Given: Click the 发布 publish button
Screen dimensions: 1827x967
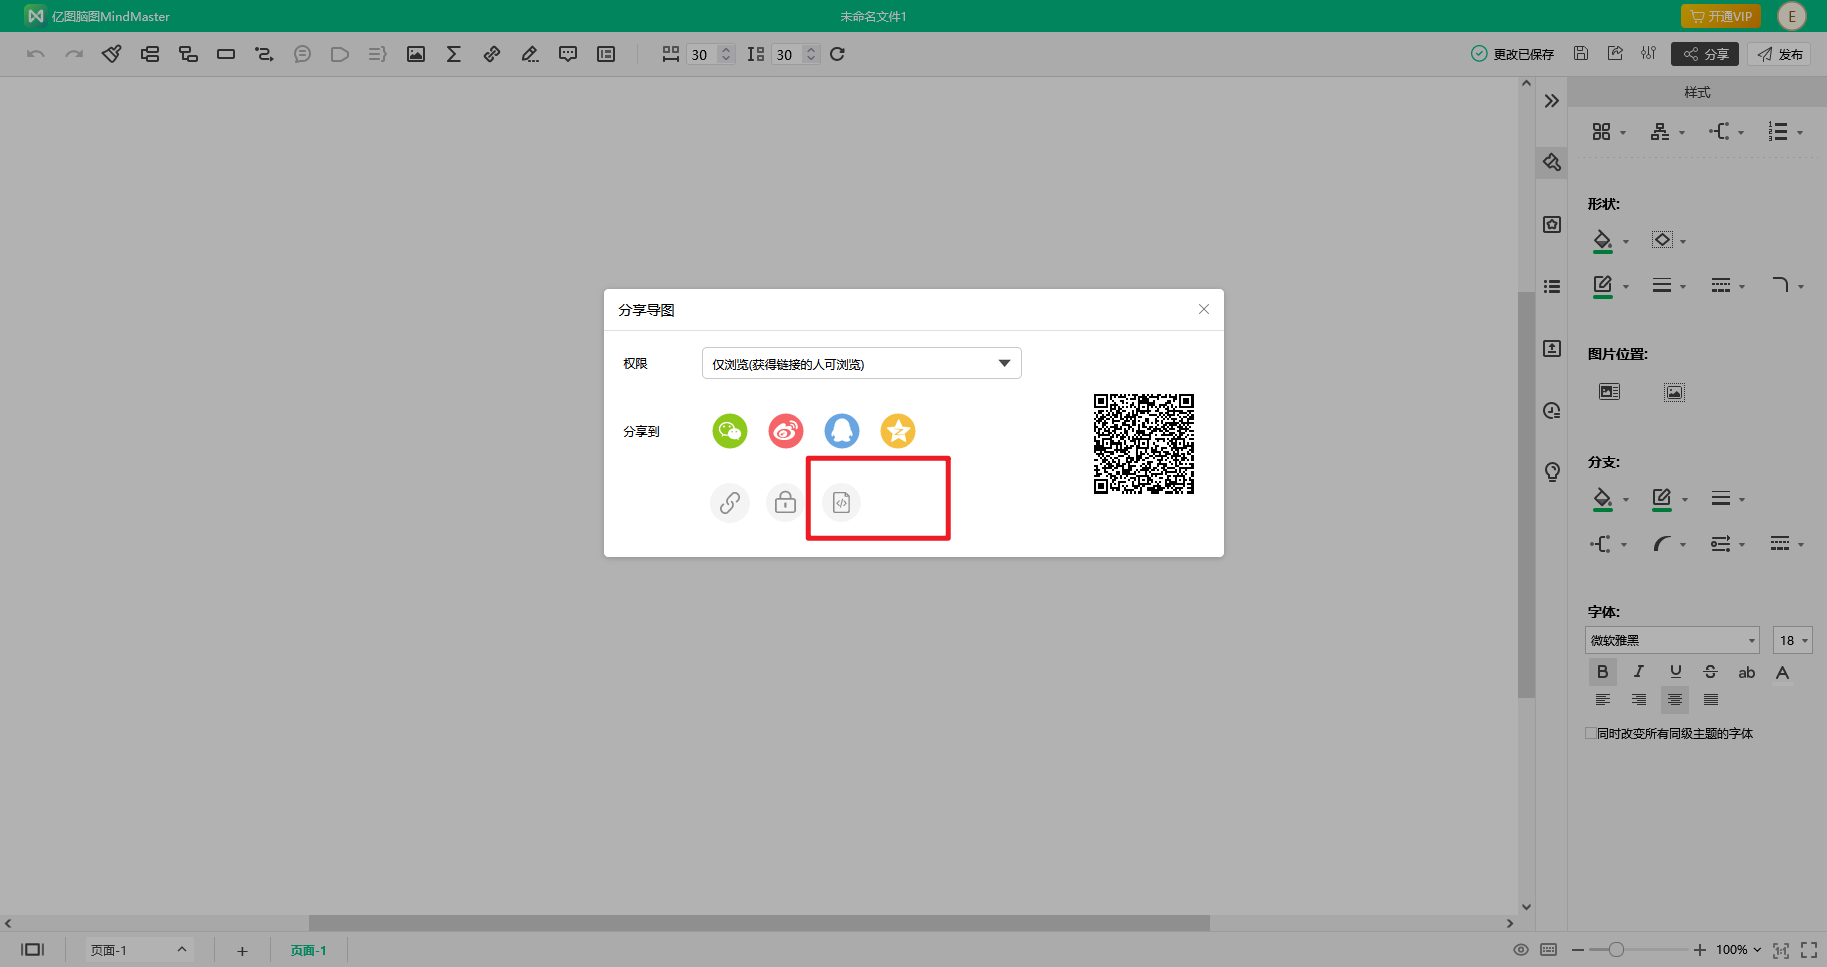Looking at the screenshot, I should pyautogui.click(x=1780, y=54).
